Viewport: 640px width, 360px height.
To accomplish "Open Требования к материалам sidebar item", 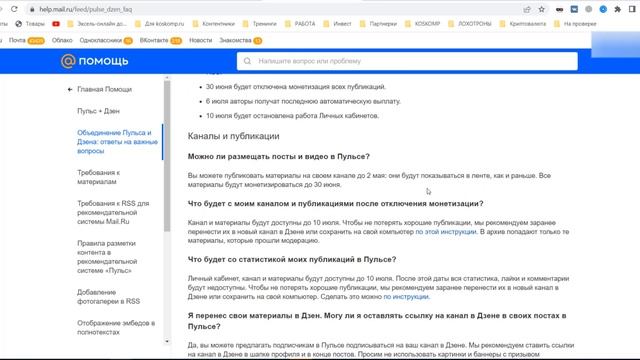I will pyautogui.click(x=98, y=177).
